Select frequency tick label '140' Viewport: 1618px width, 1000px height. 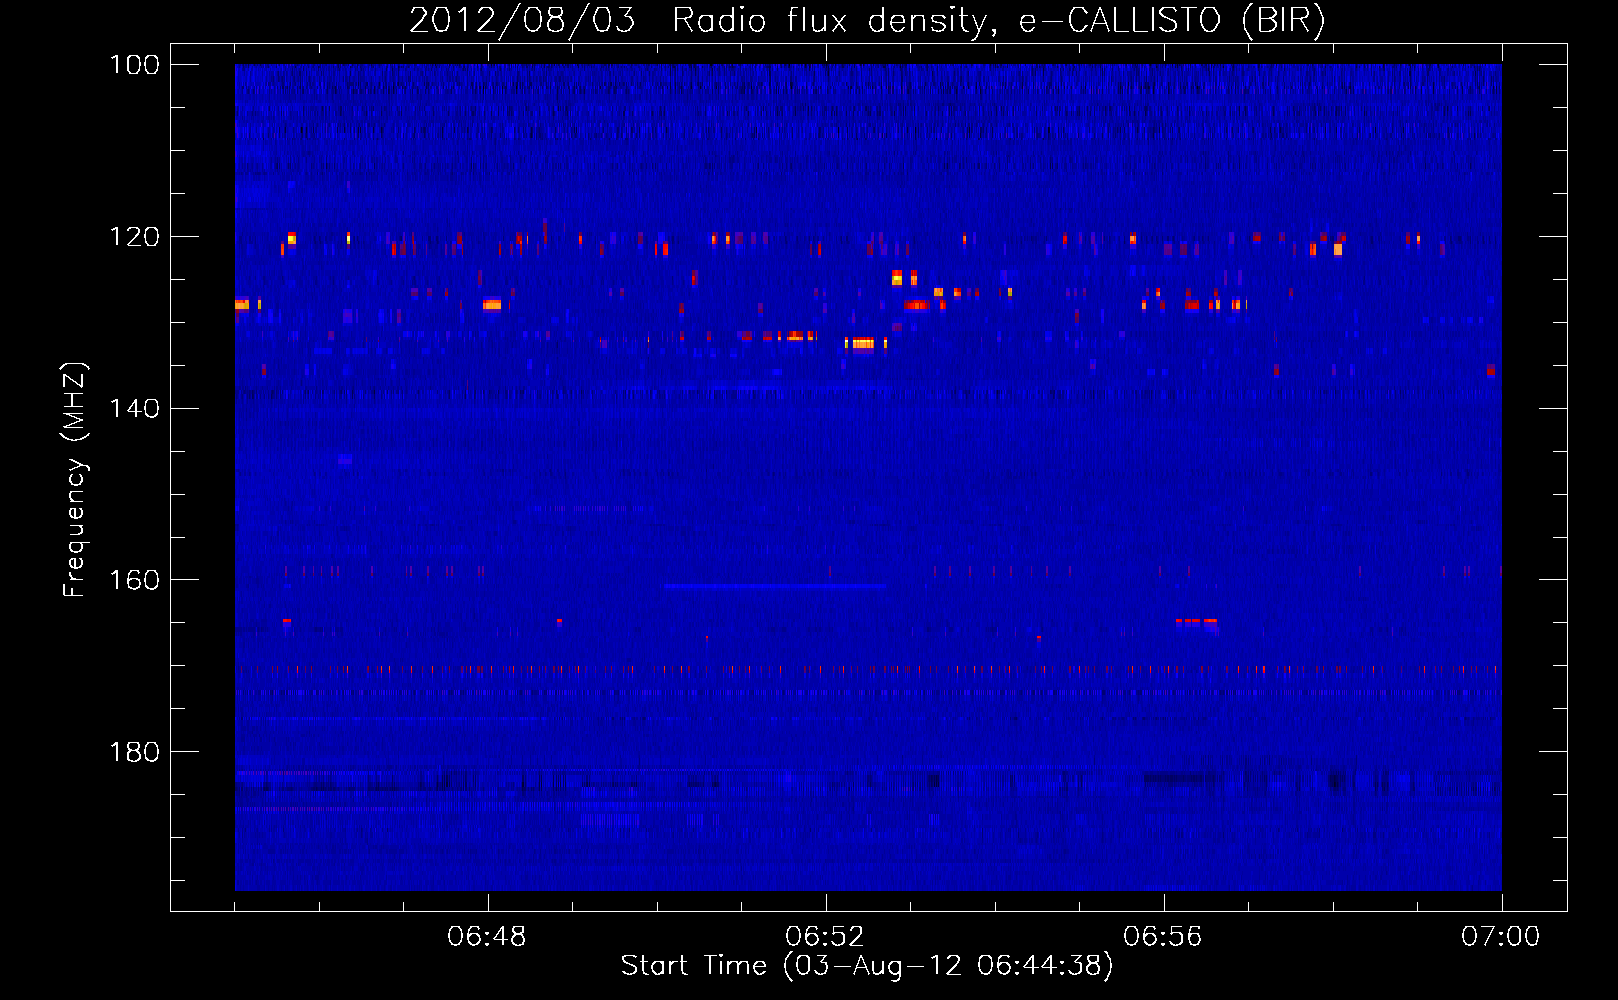(135, 409)
